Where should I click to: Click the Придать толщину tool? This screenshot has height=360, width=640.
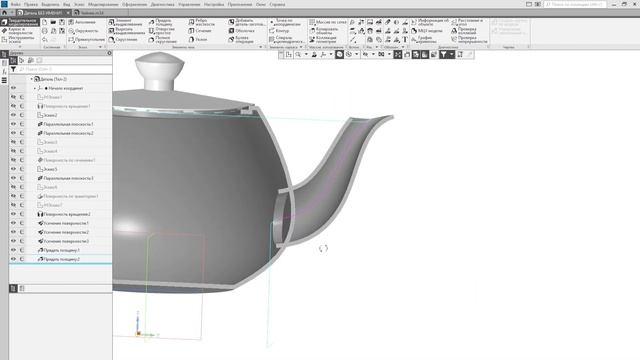(x=160, y=22)
